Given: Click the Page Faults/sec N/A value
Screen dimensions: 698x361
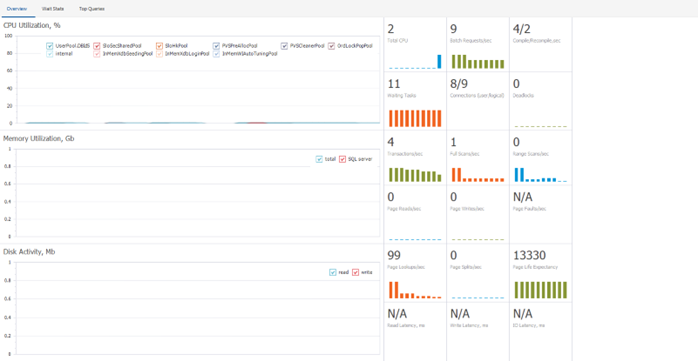Looking at the screenshot, I should click(523, 197).
